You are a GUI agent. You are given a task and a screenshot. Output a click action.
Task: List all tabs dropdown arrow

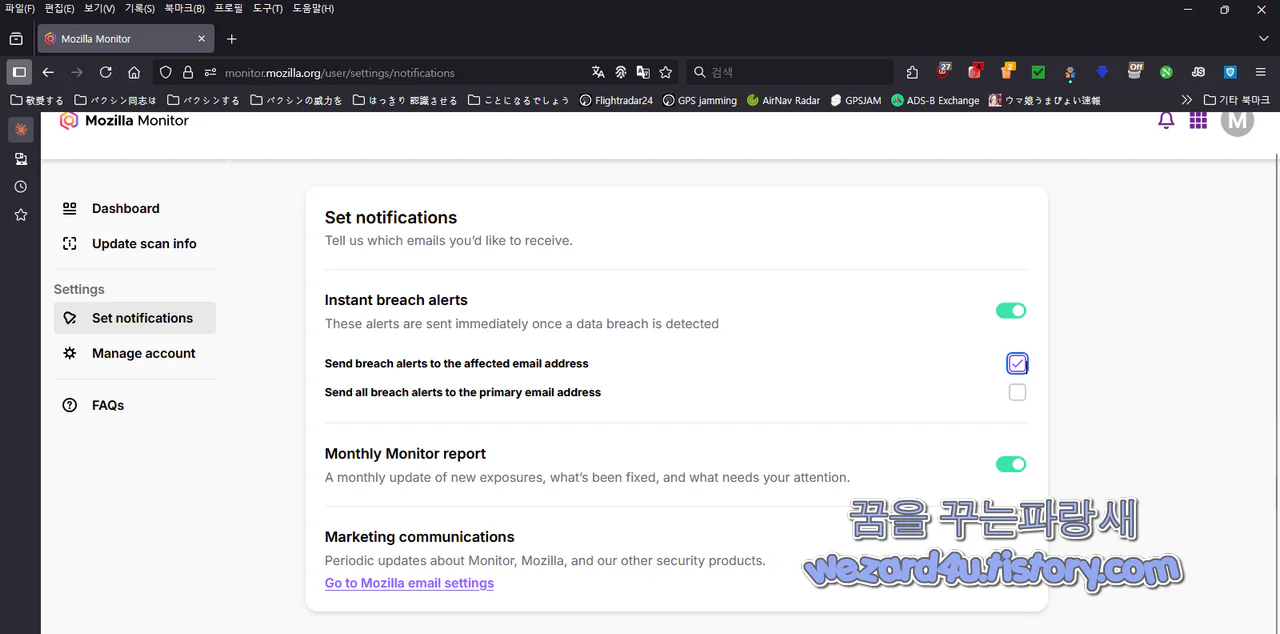(1262, 39)
